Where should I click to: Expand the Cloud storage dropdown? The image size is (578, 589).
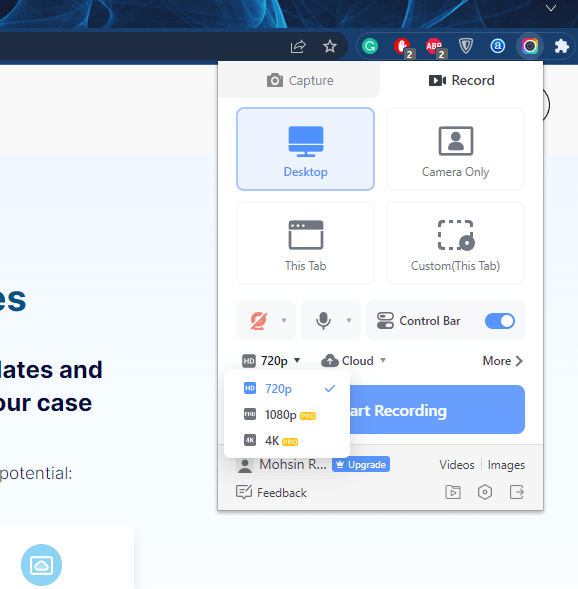pyautogui.click(x=353, y=361)
